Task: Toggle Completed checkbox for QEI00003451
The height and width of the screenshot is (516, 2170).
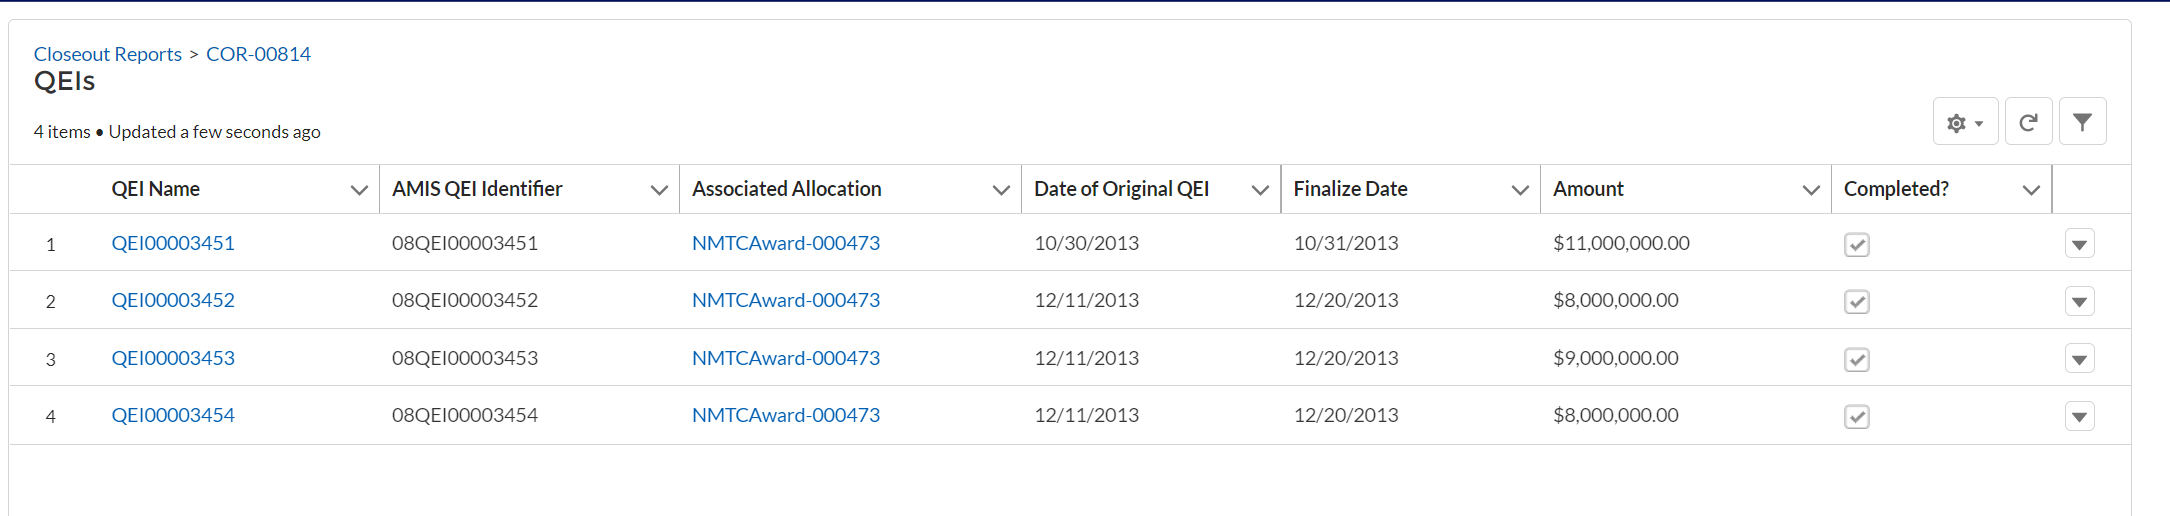Action: click(x=1857, y=244)
